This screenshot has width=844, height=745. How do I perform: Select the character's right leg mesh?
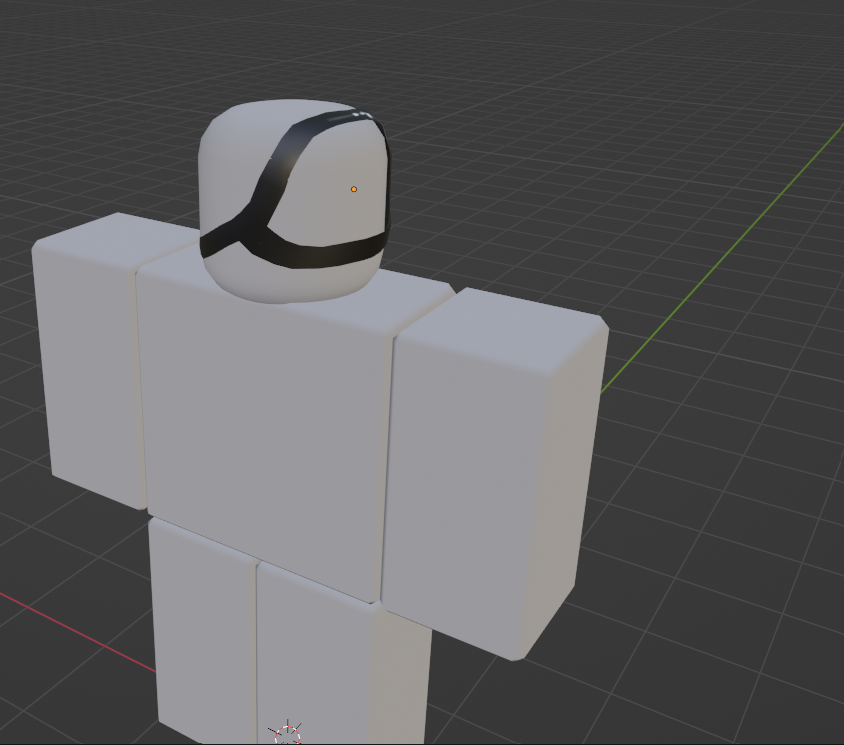tap(200, 650)
